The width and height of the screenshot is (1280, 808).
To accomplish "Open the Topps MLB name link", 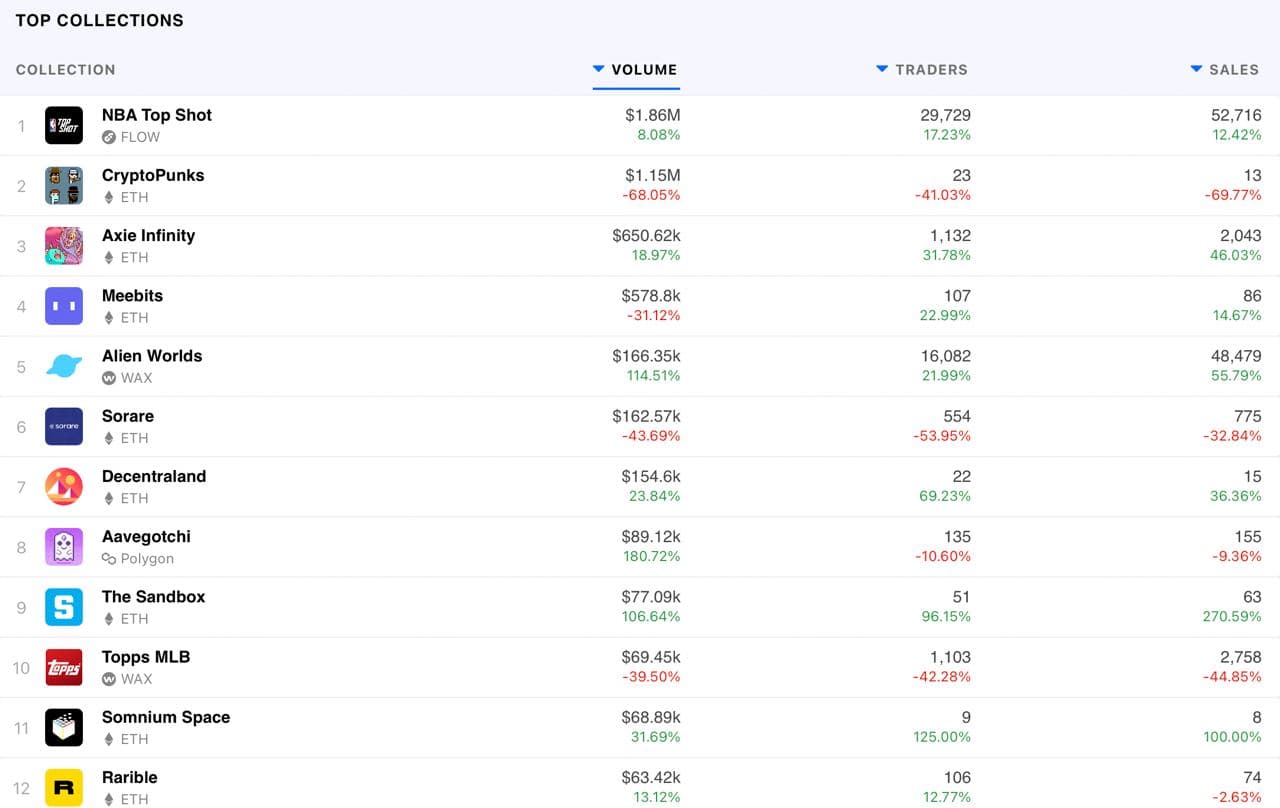I will point(146,657).
